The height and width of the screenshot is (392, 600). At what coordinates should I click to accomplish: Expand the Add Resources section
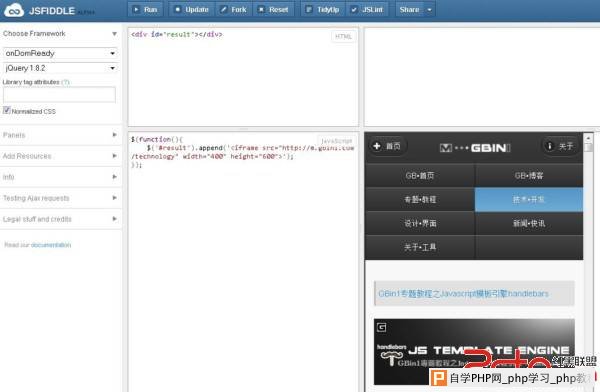60,156
